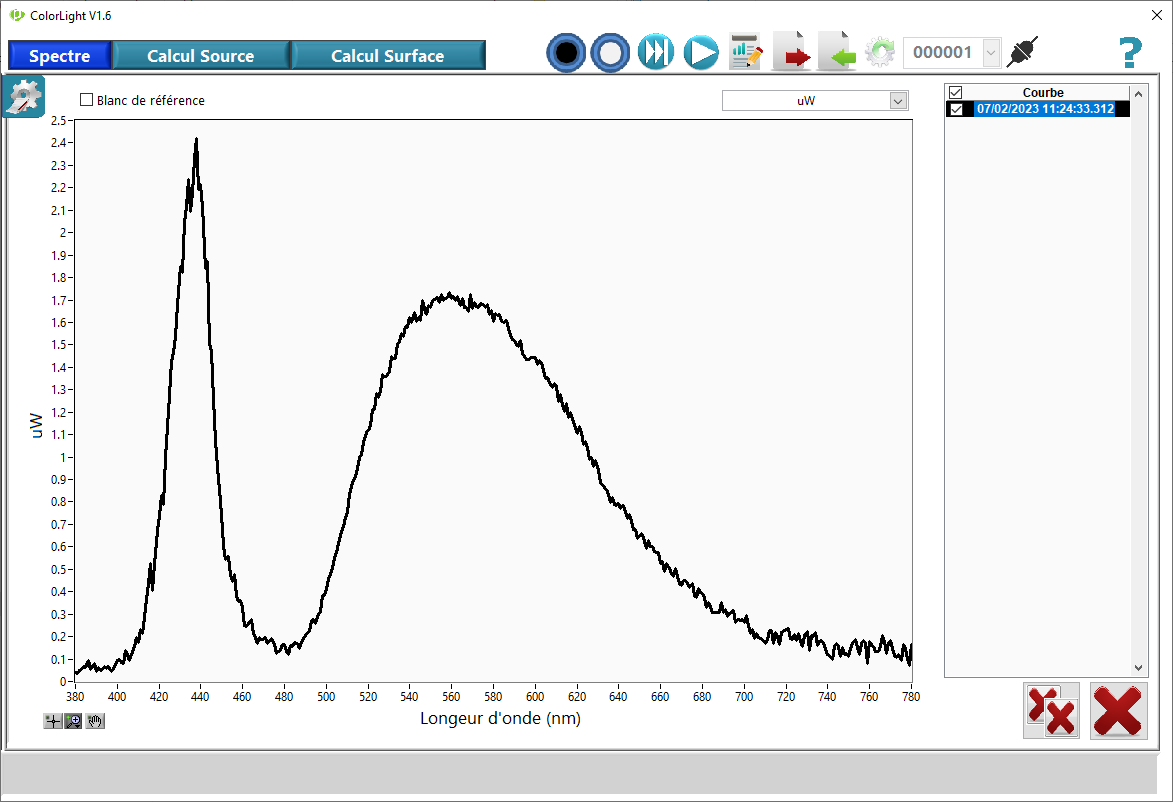1173x802 pixels.
Task: Click the blue play button
Action: [701, 52]
